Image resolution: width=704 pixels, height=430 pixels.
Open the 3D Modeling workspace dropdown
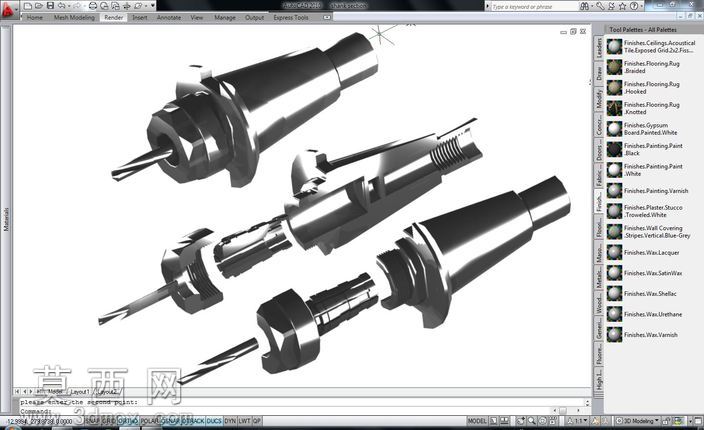tap(638, 421)
